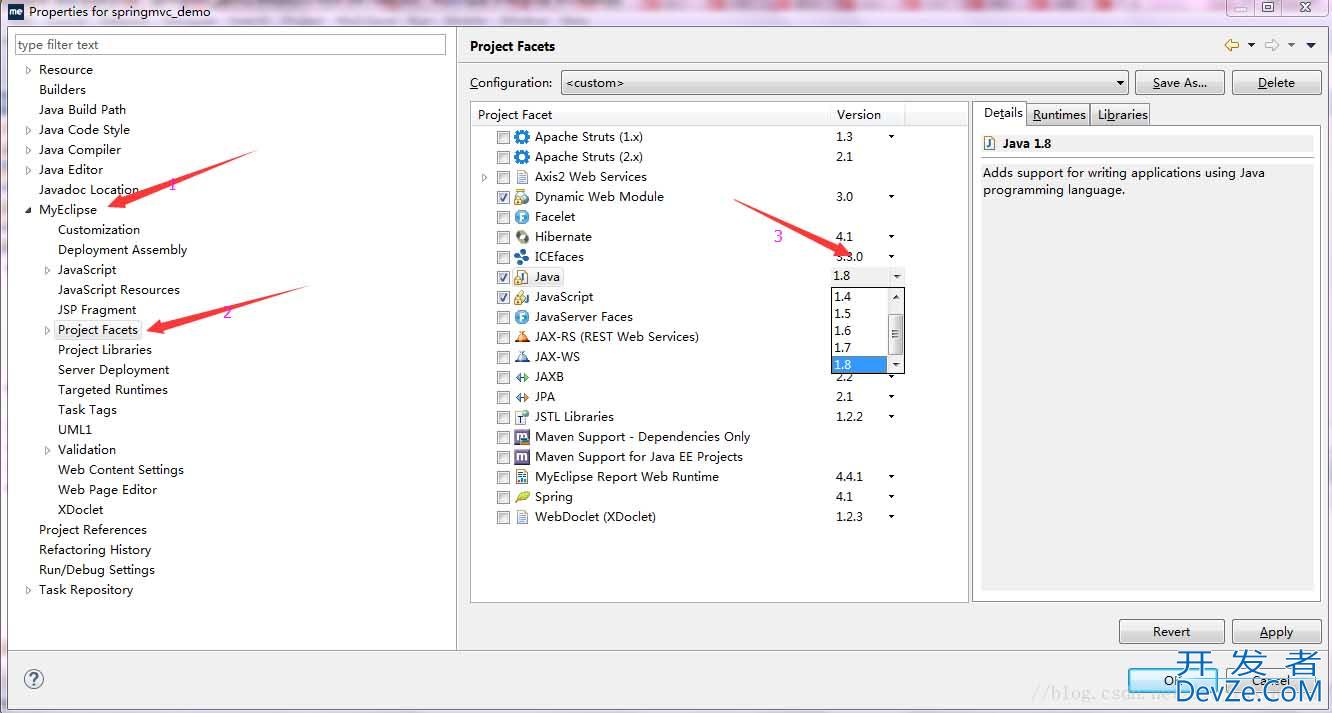This screenshot has width=1332, height=713.
Task: Check the Axis2 Web Services checkbox
Action: tap(503, 177)
